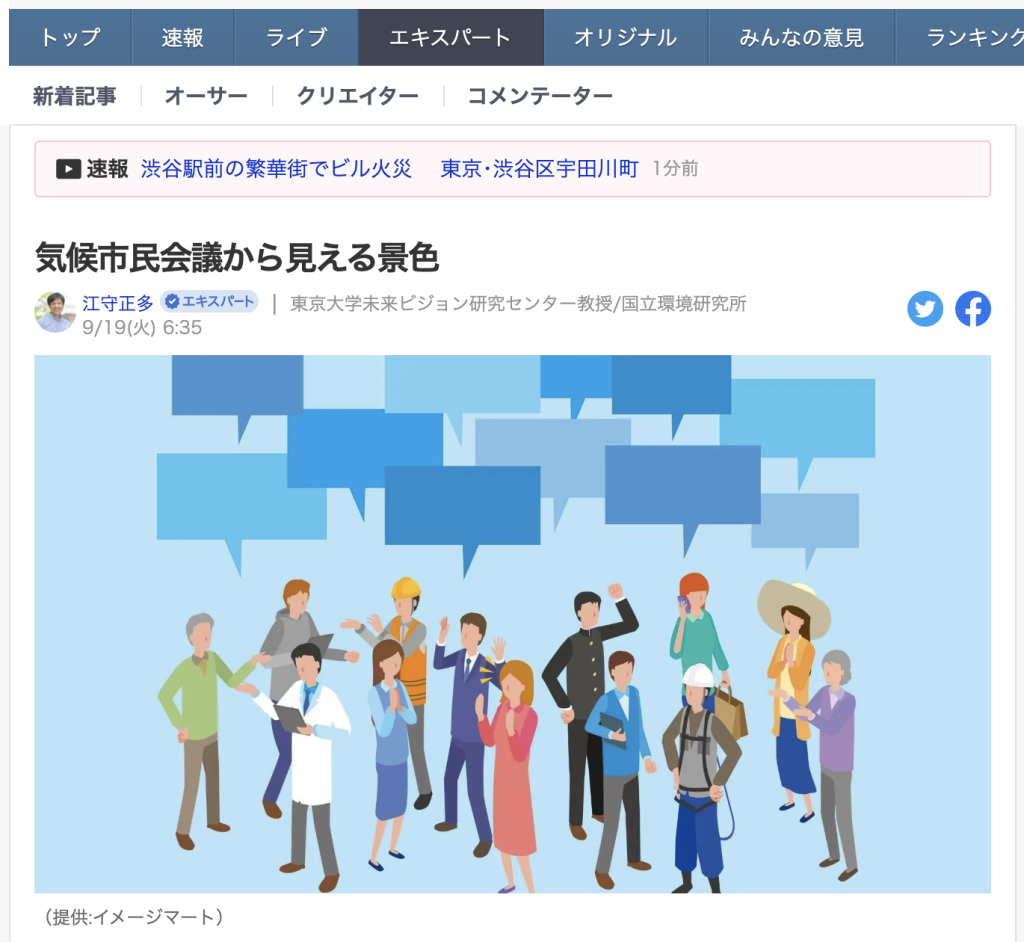
Task: Click the headline 気候市民会議から見える景色
Action: tap(236, 257)
